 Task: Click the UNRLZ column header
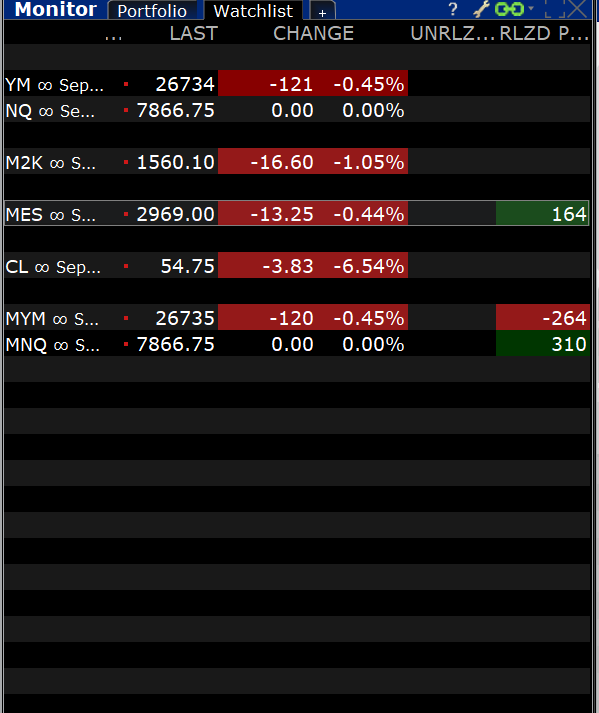click(x=452, y=34)
